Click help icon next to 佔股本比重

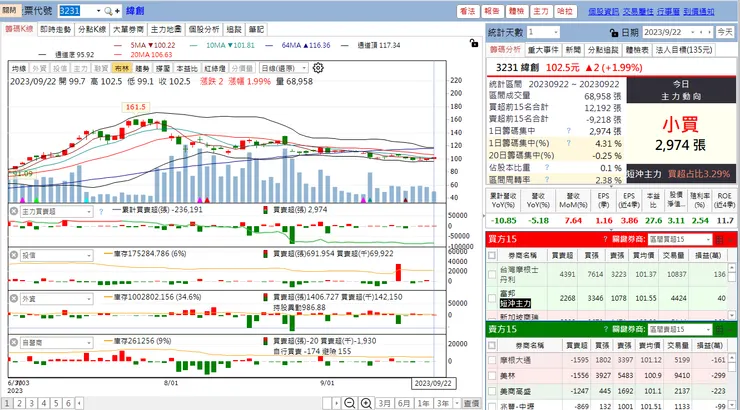[x=547, y=167]
